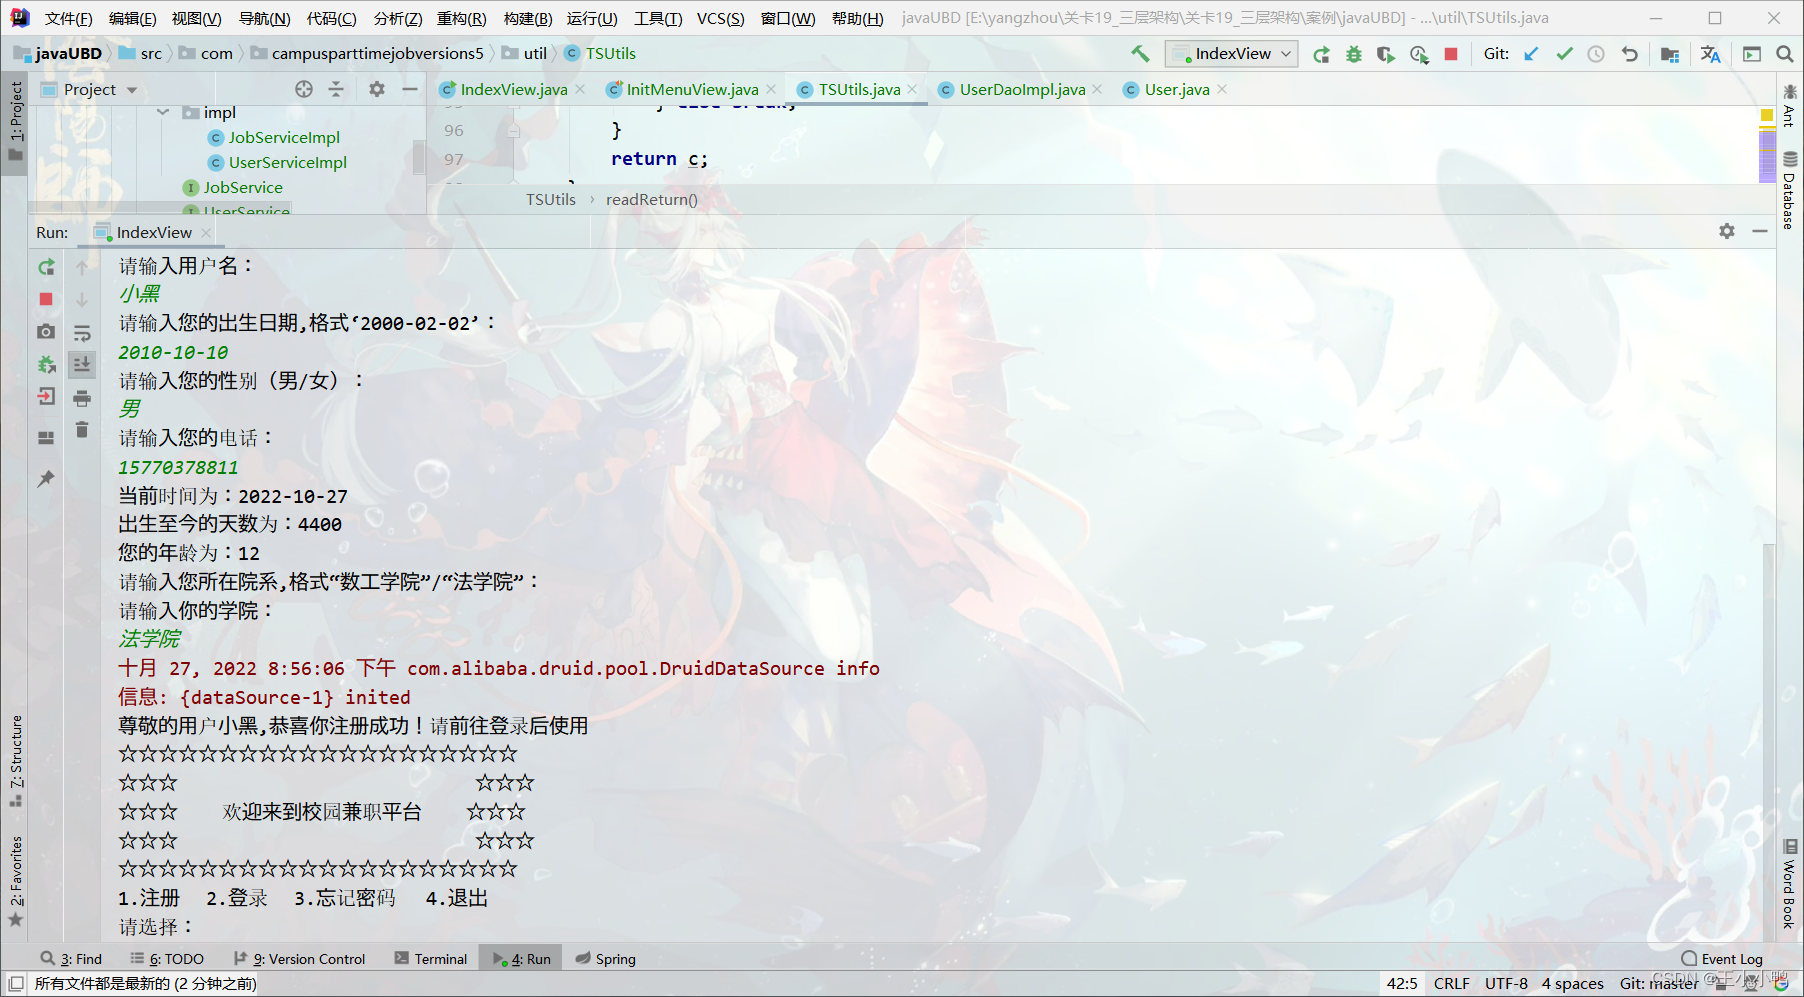Click the CRLF line separator selector
1804x997 pixels.
point(1451,983)
